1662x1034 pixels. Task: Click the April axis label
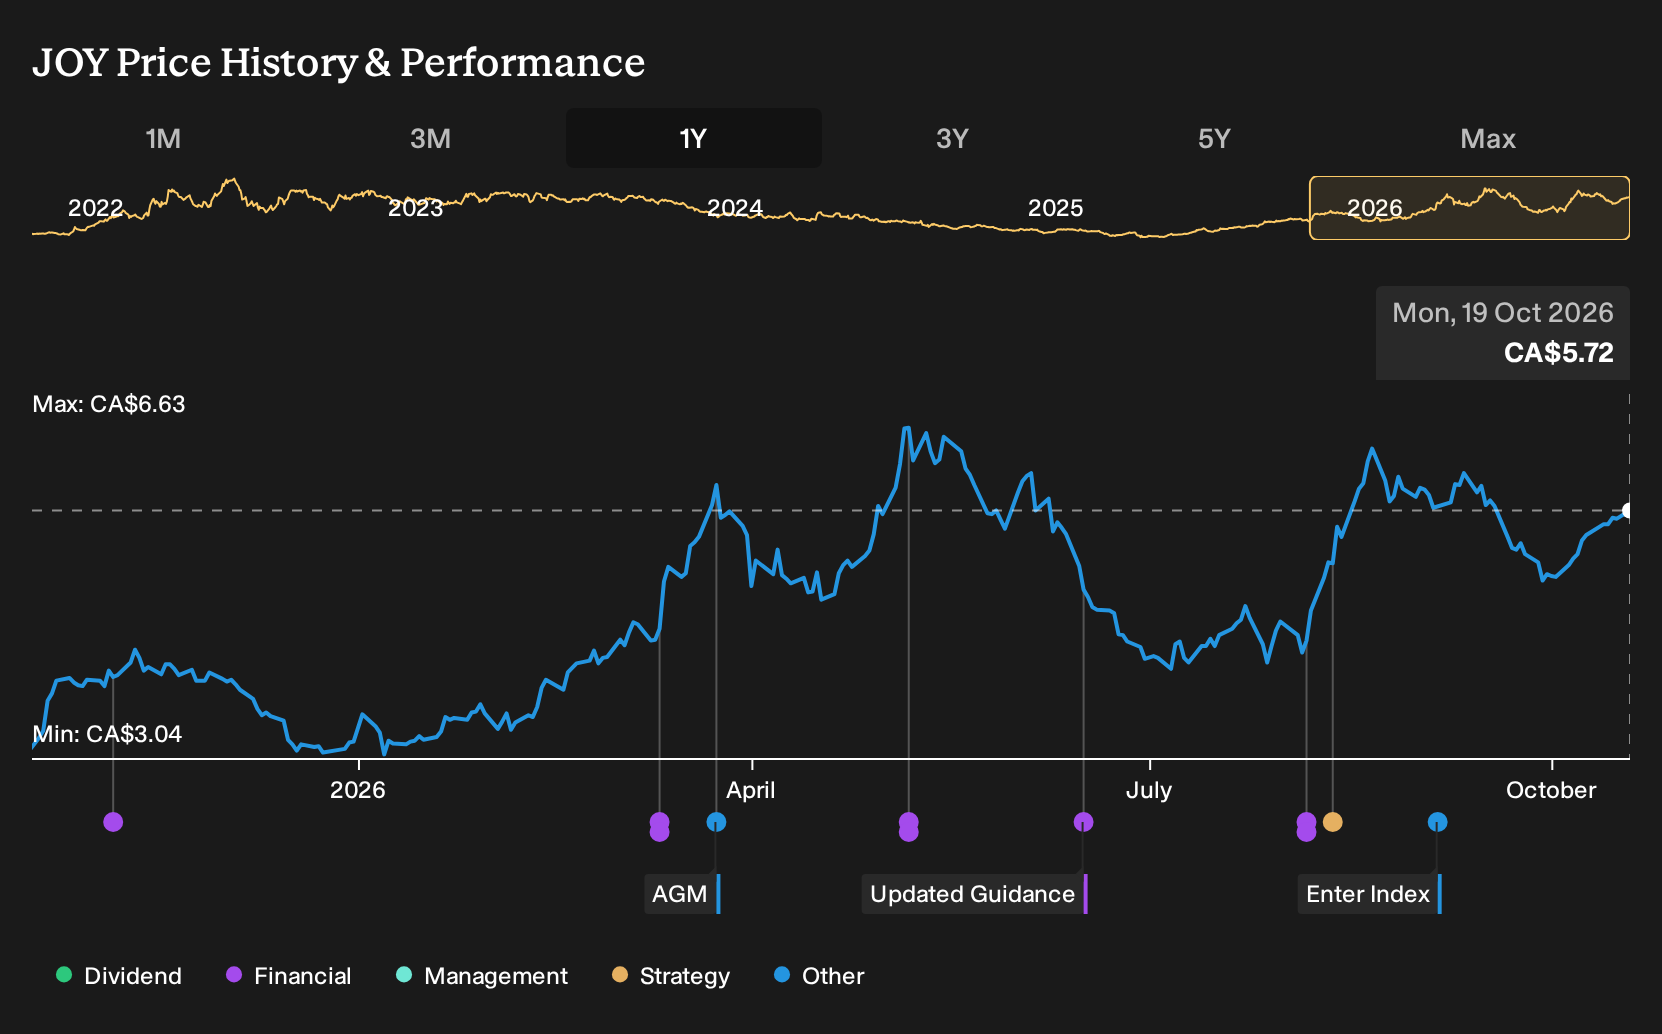click(x=751, y=790)
